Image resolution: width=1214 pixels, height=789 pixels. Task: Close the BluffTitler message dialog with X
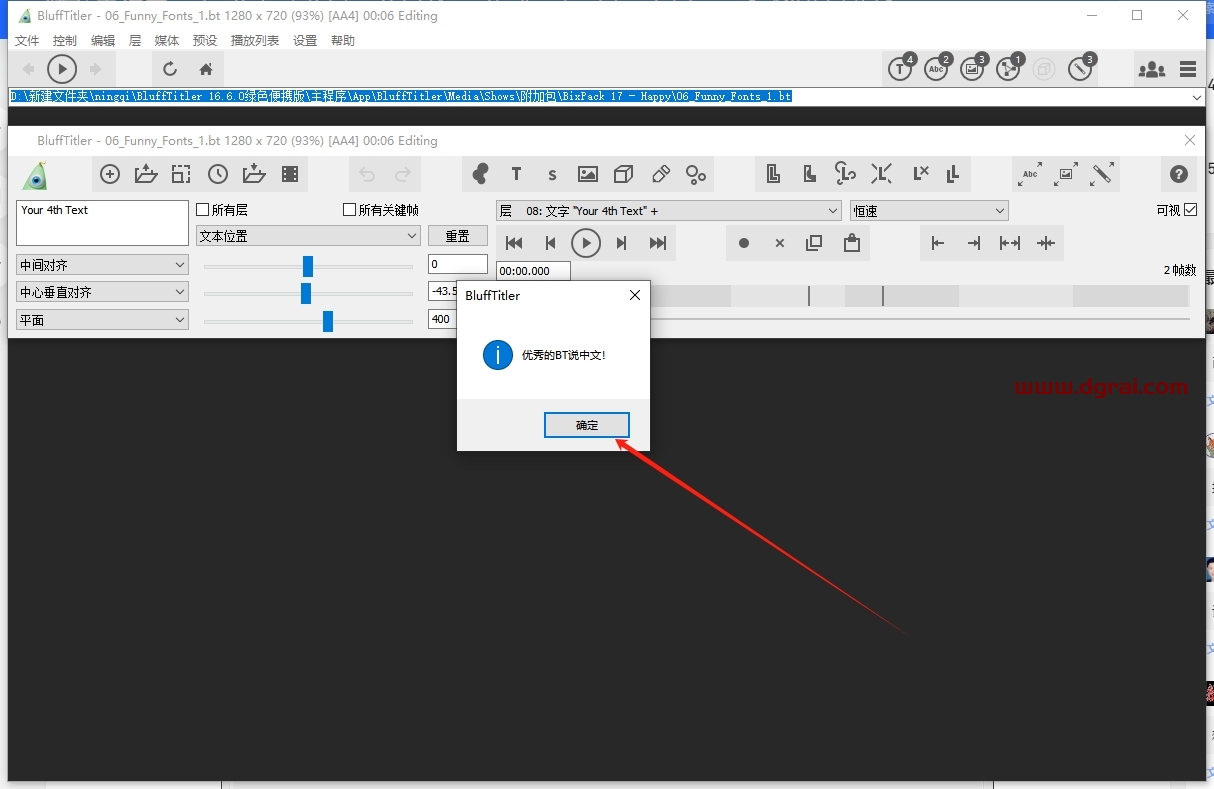click(x=634, y=295)
